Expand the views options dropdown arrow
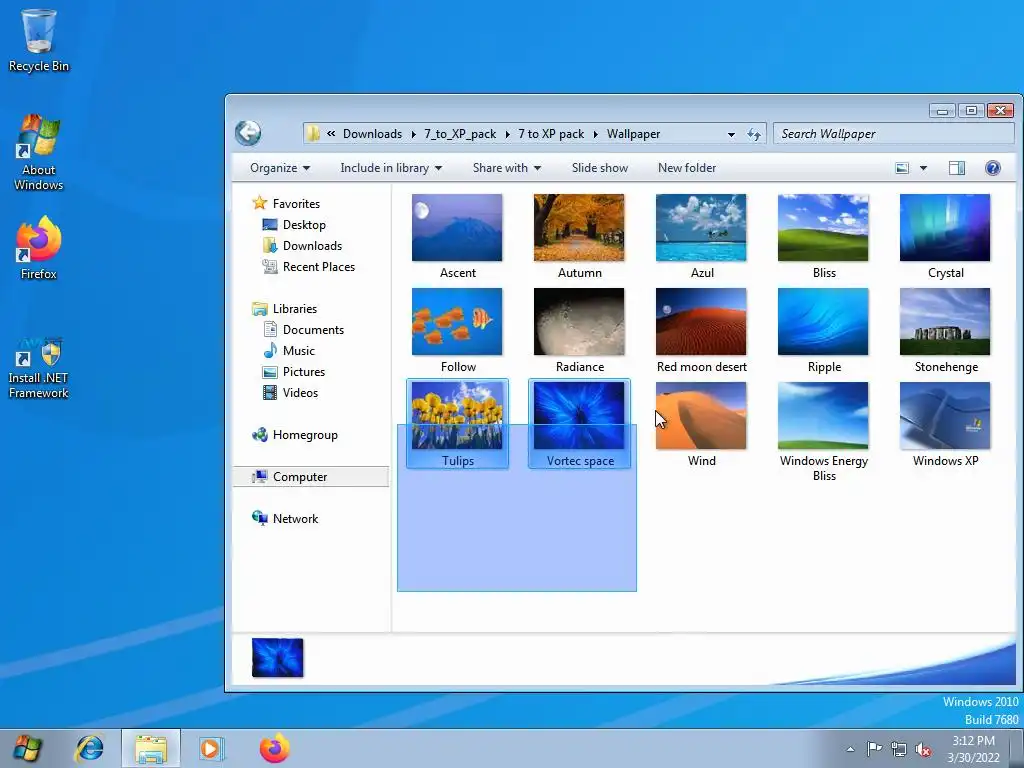 pyautogui.click(x=923, y=168)
